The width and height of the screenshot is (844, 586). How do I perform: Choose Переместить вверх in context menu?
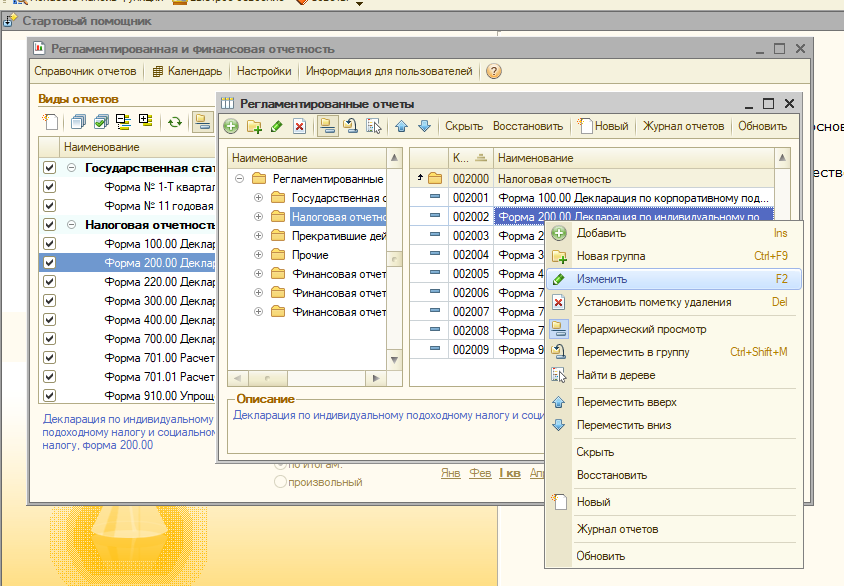(x=674, y=402)
